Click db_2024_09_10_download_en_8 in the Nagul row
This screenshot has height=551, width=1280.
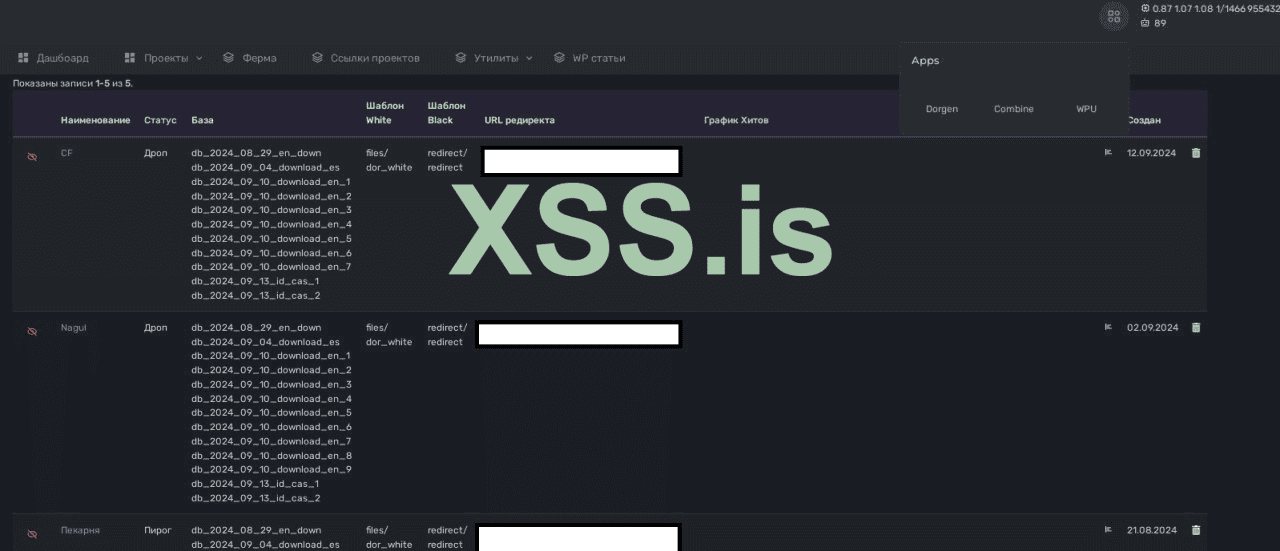tap(271, 455)
